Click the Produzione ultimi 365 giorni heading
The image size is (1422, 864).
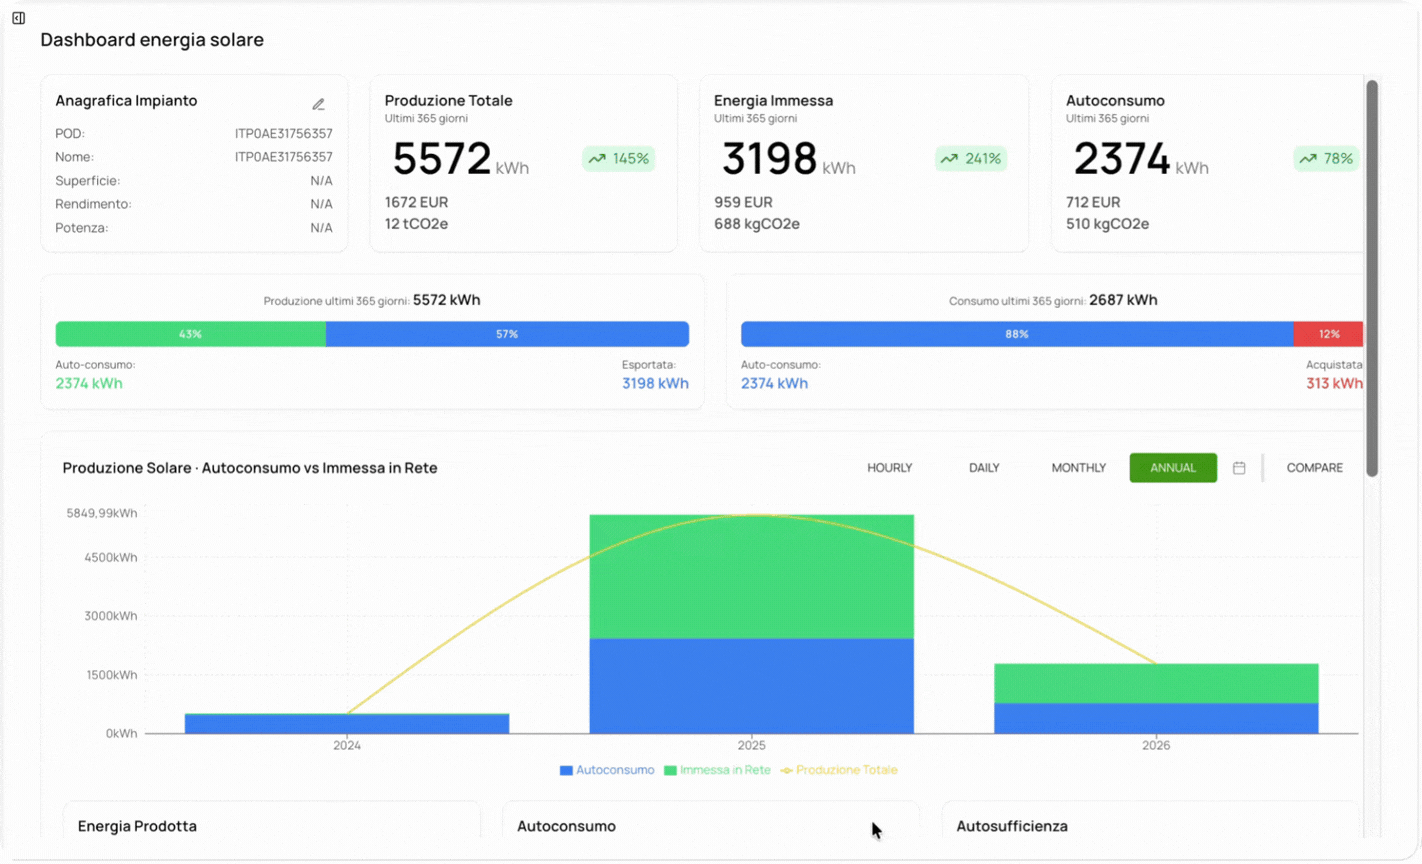coord(372,300)
